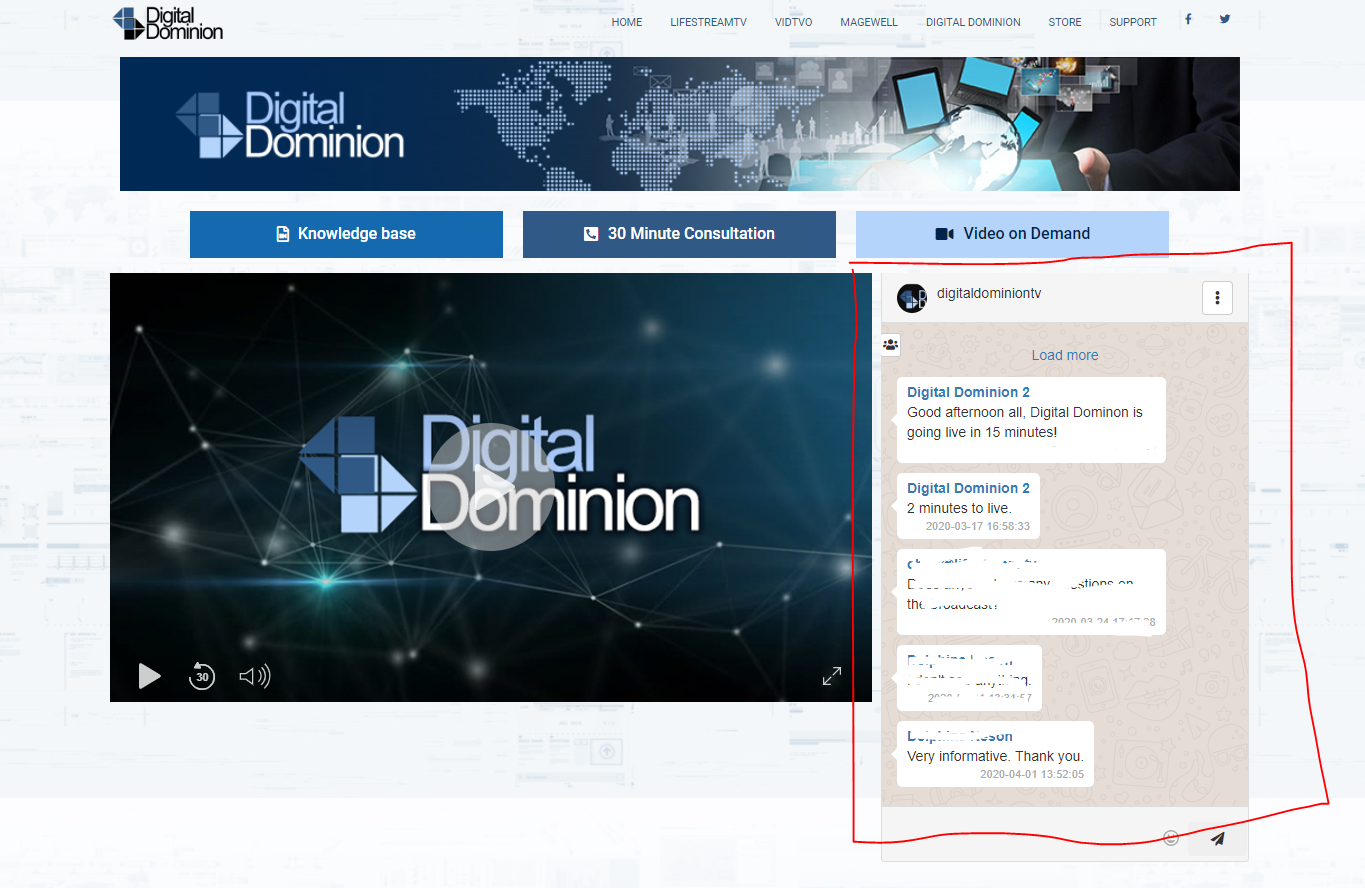Play the video with the bottom-left play icon
Image resolution: width=1365 pixels, height=888 pixels.
(149, 676)
